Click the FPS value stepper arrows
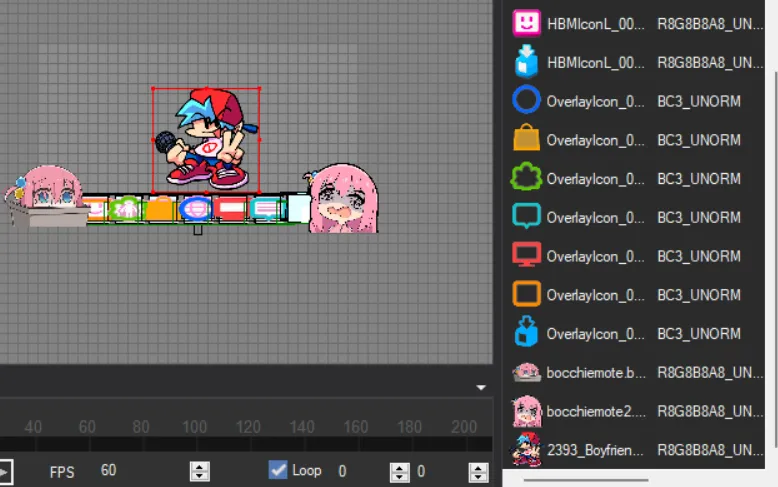The width and height of the screenshot is (778, 487). [200, 471]
